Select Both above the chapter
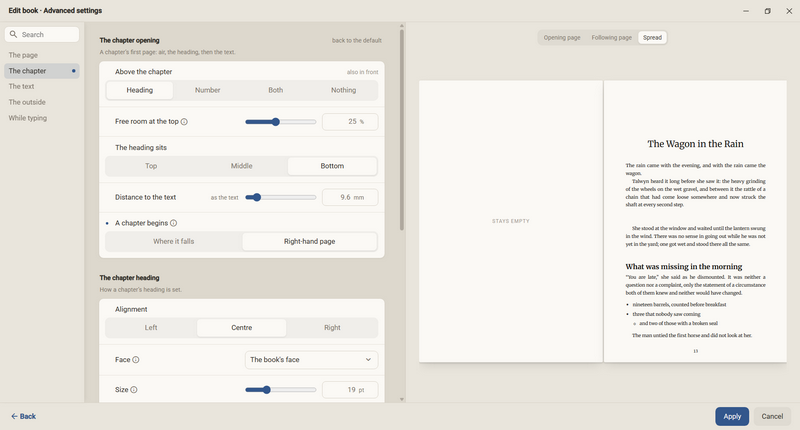 click(x=276, y=90)
